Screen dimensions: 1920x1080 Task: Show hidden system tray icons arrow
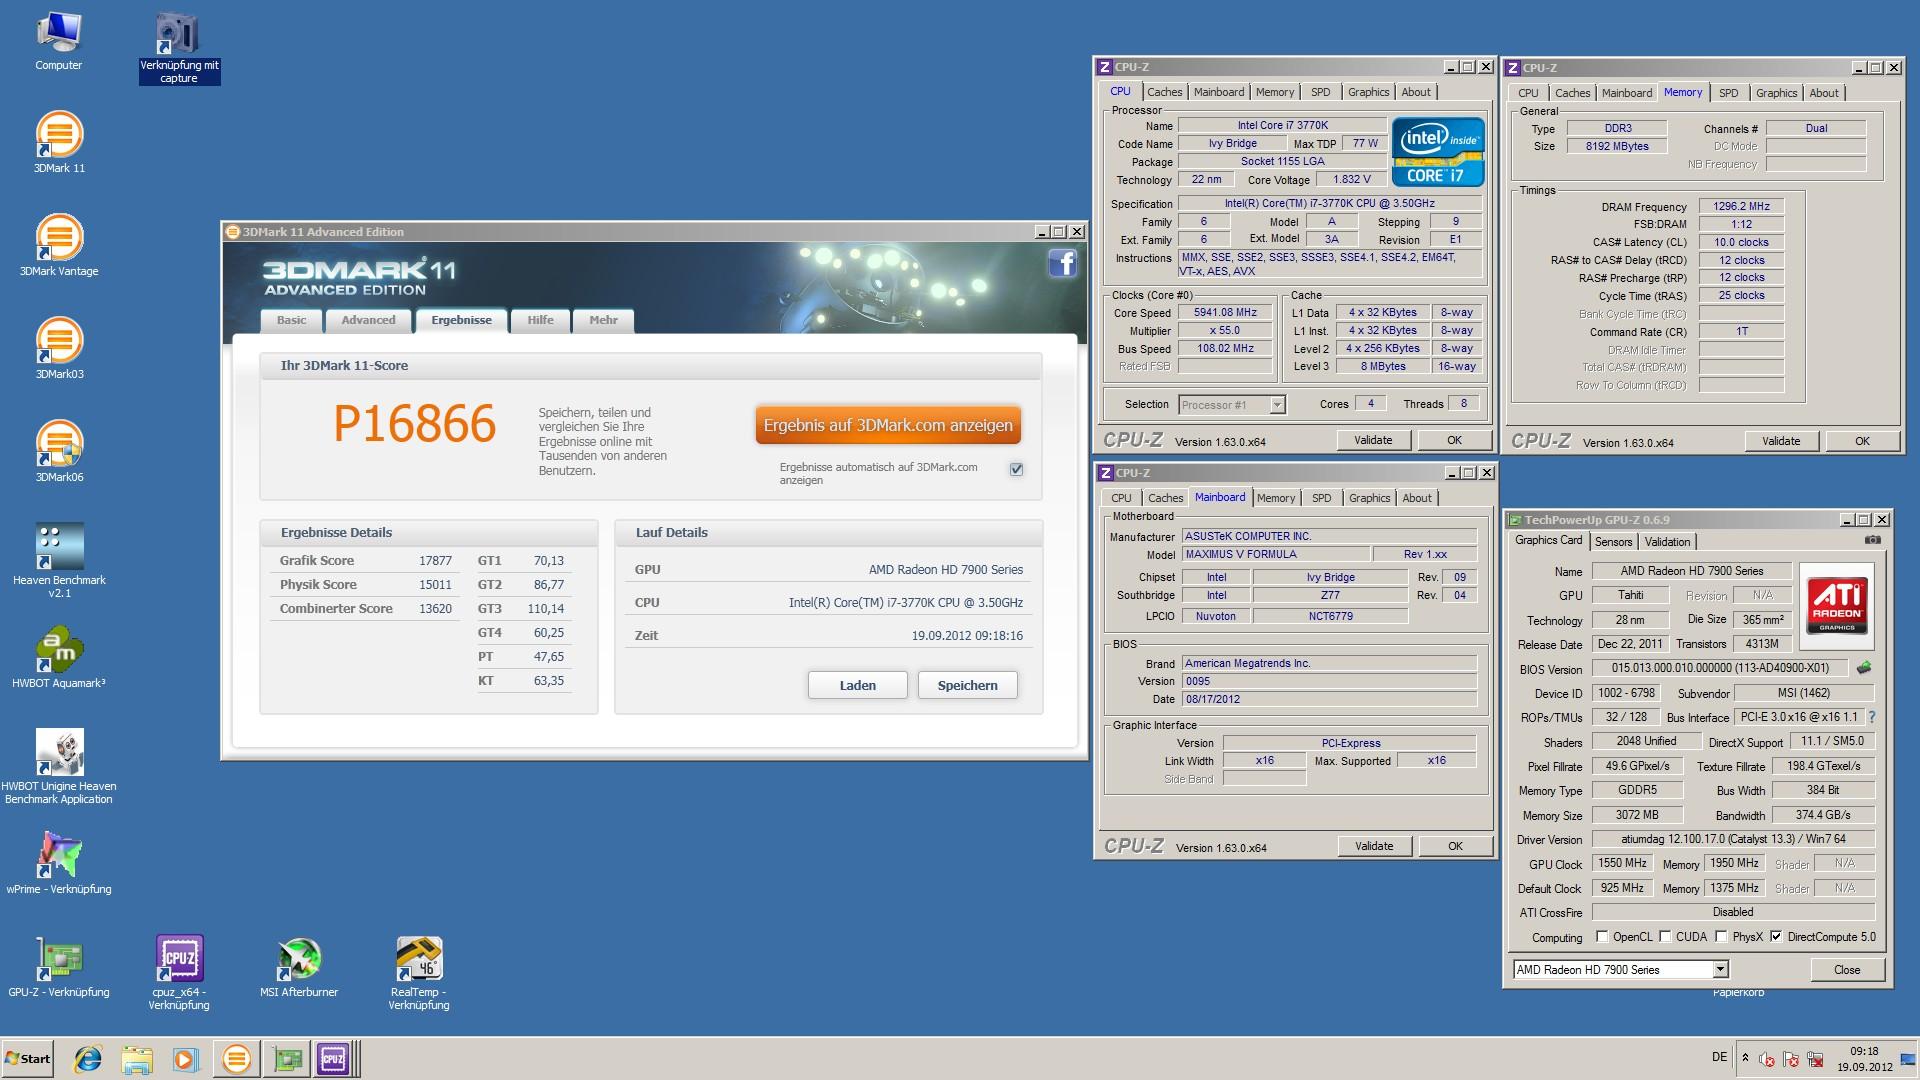(x=1745, y=1058)
